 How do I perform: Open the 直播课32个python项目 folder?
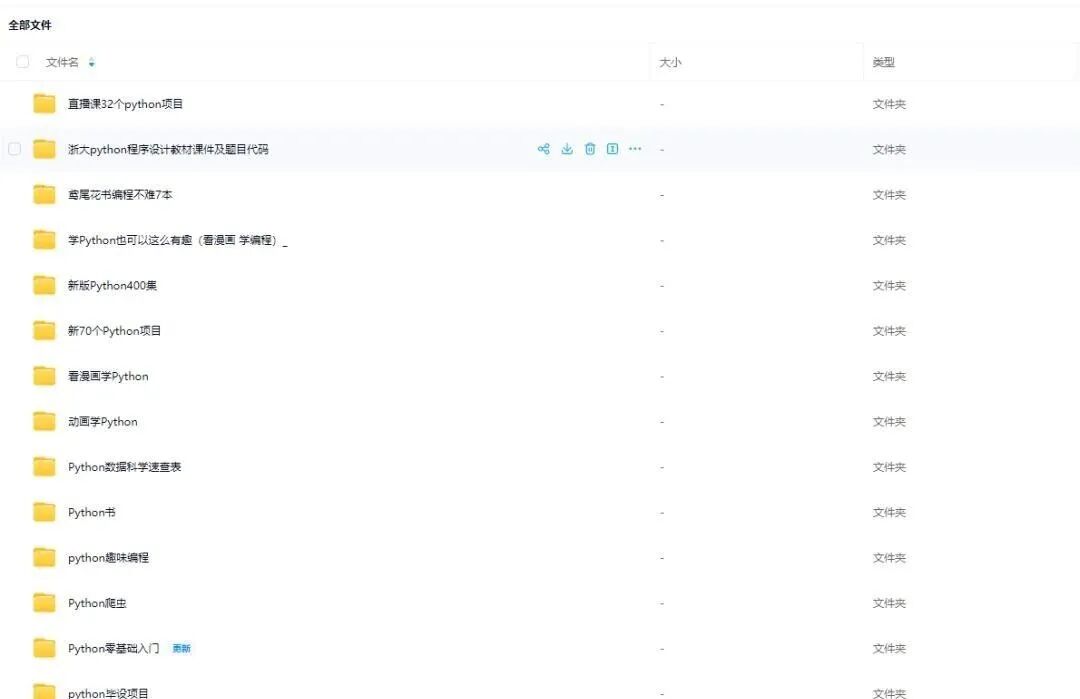125,104
